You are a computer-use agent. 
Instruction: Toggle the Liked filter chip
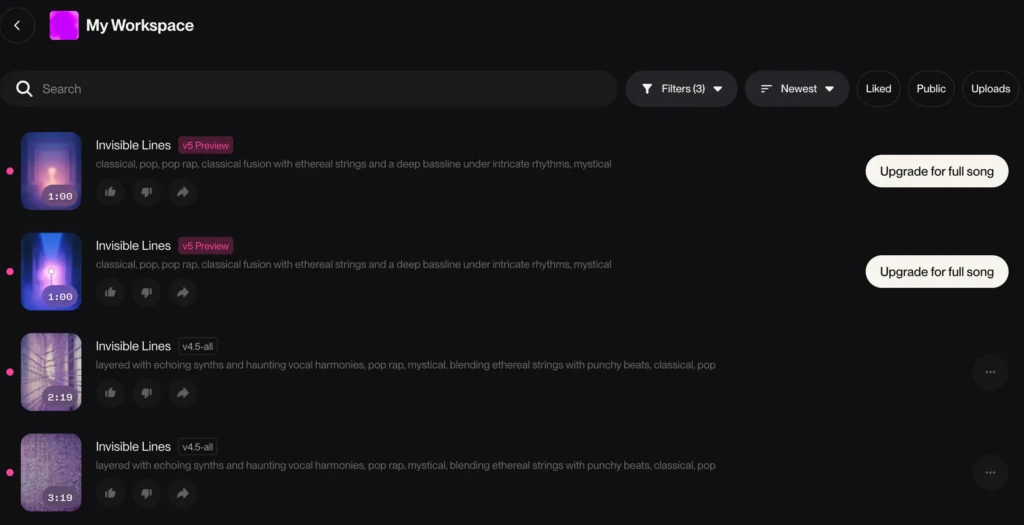[878, 89]
